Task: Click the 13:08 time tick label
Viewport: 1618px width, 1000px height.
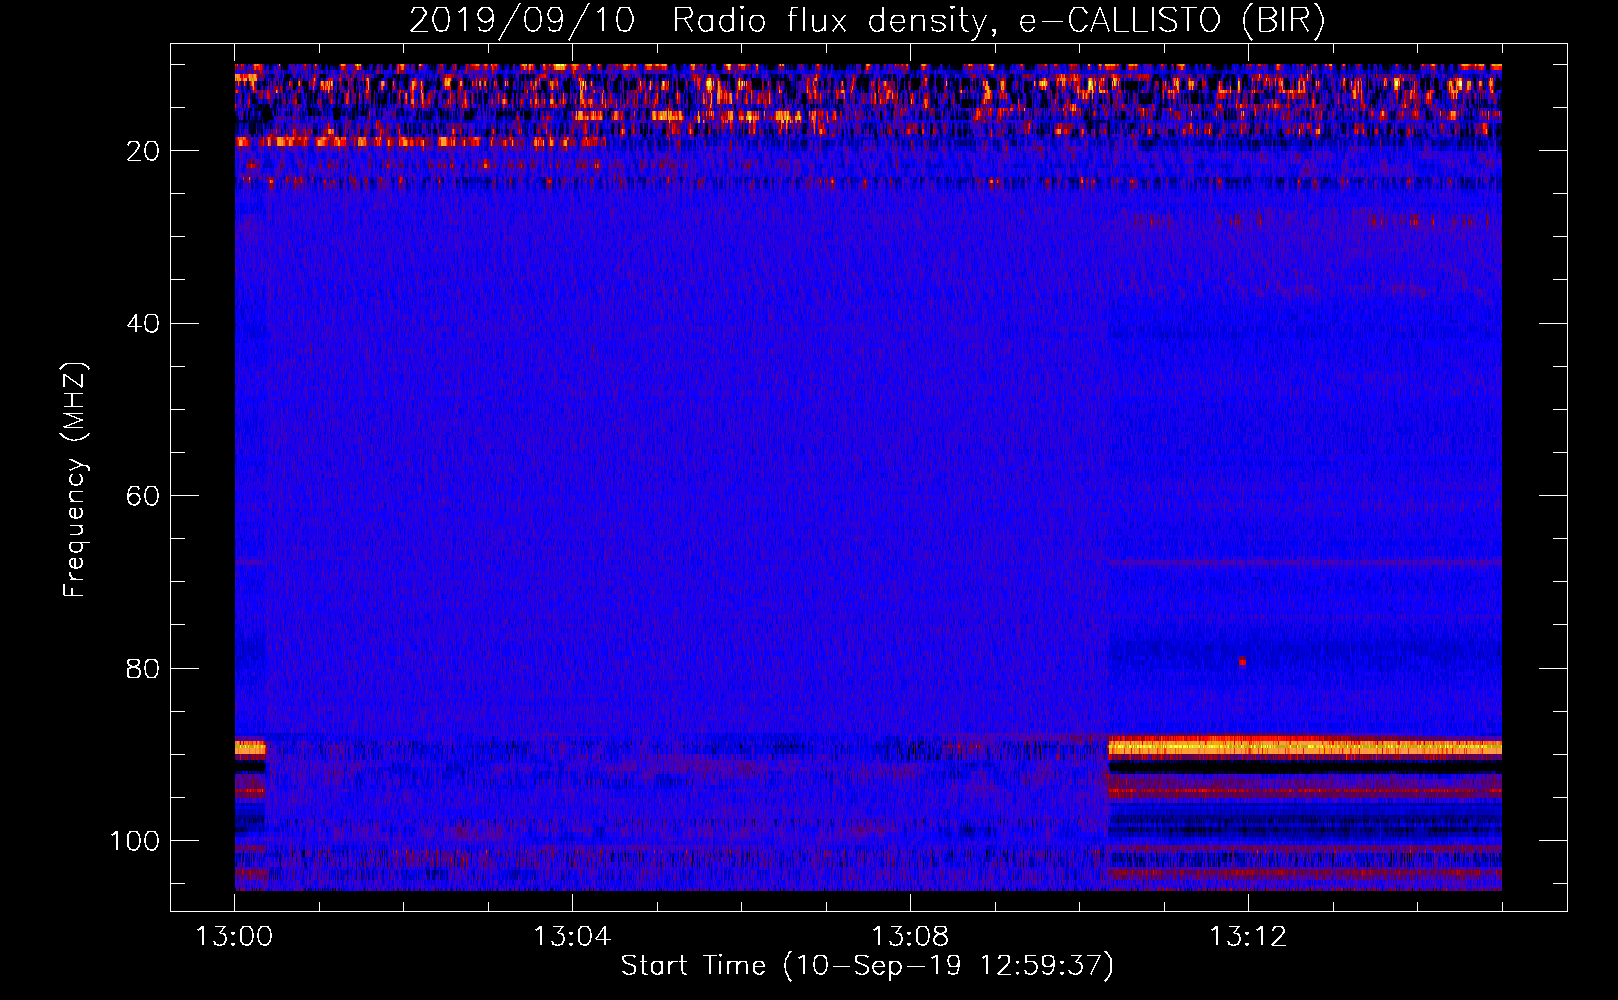Action: click(x=910, y=937)
